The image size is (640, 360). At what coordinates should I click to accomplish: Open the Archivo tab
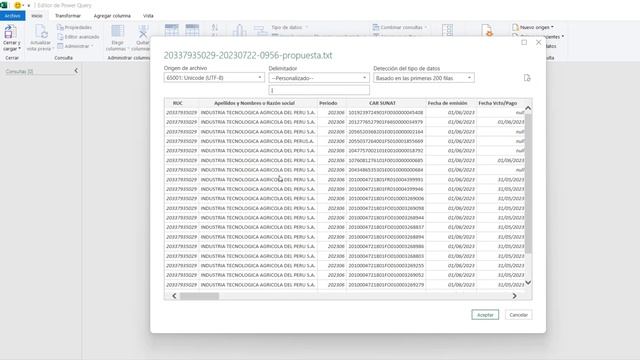pyautogui.click(x=13, y=16)
